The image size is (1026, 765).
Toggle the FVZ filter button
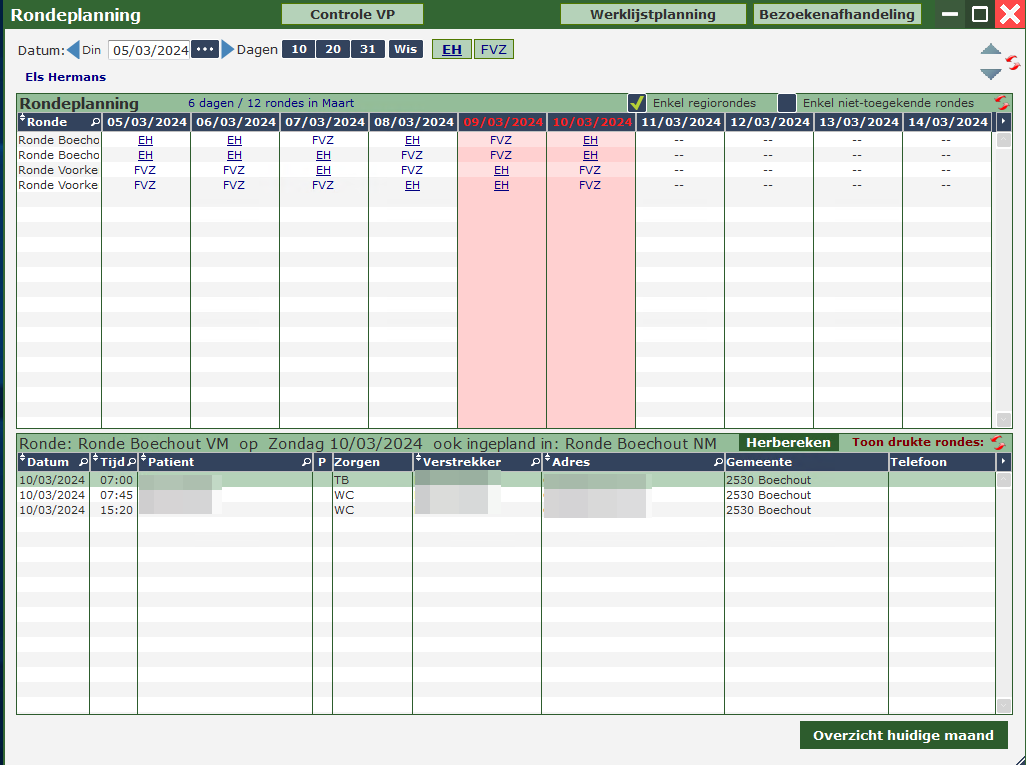tap(494, 49)
